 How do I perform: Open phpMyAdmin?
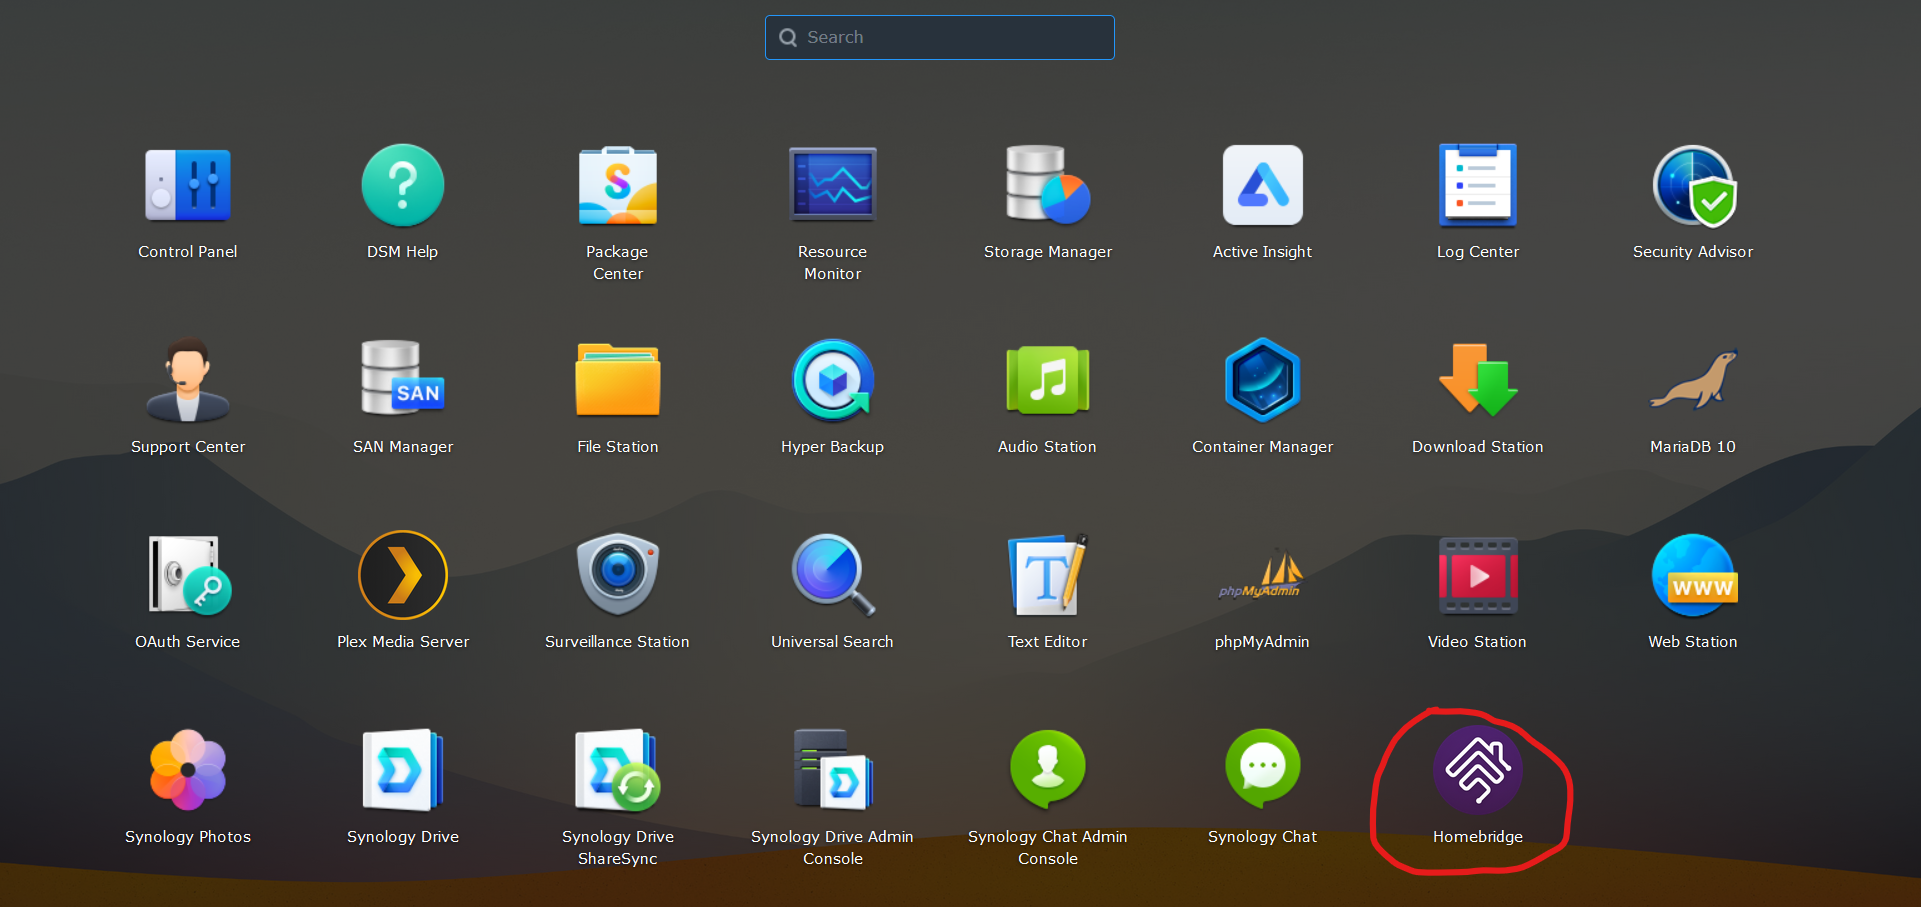point(1262,576)
